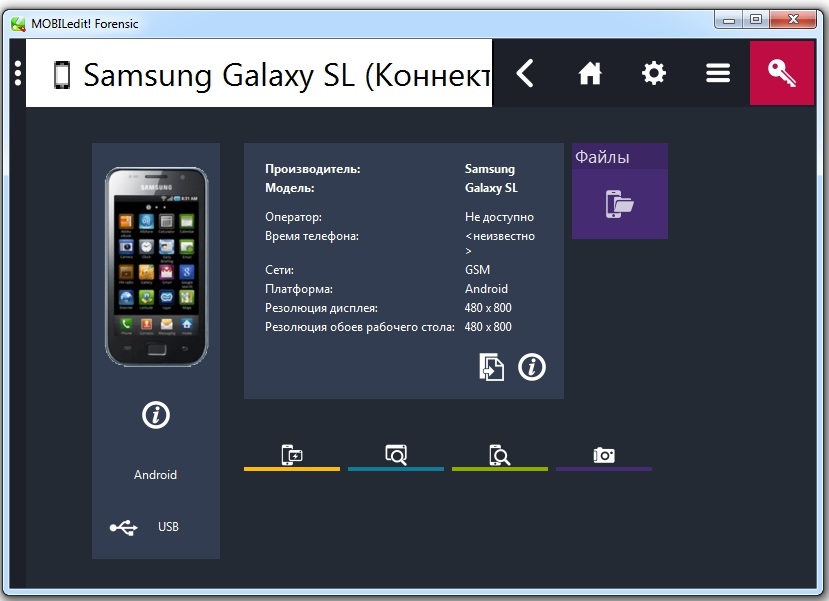
Task: Click the MOBILedit! Forensic title bar icon
Action: click(18, 24)
